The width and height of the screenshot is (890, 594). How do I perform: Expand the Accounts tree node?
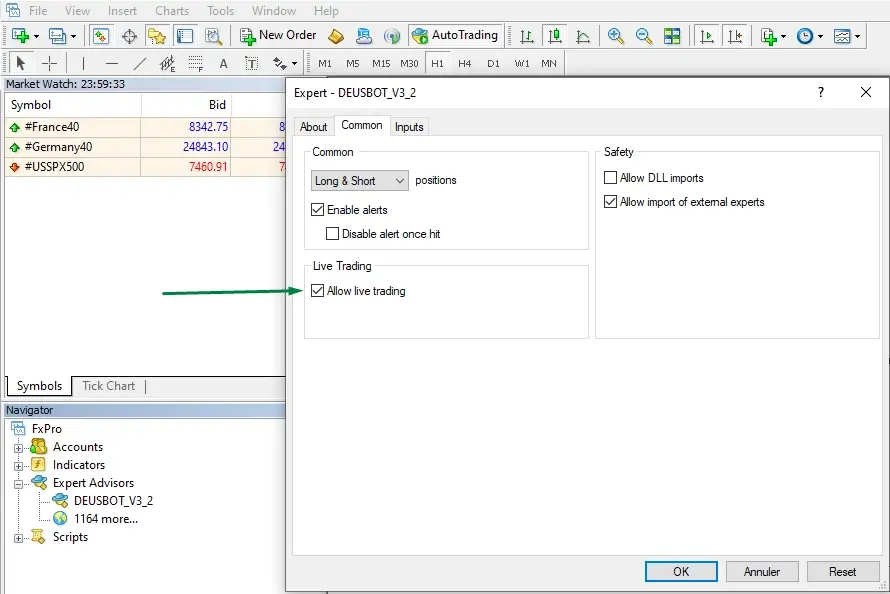19,448
